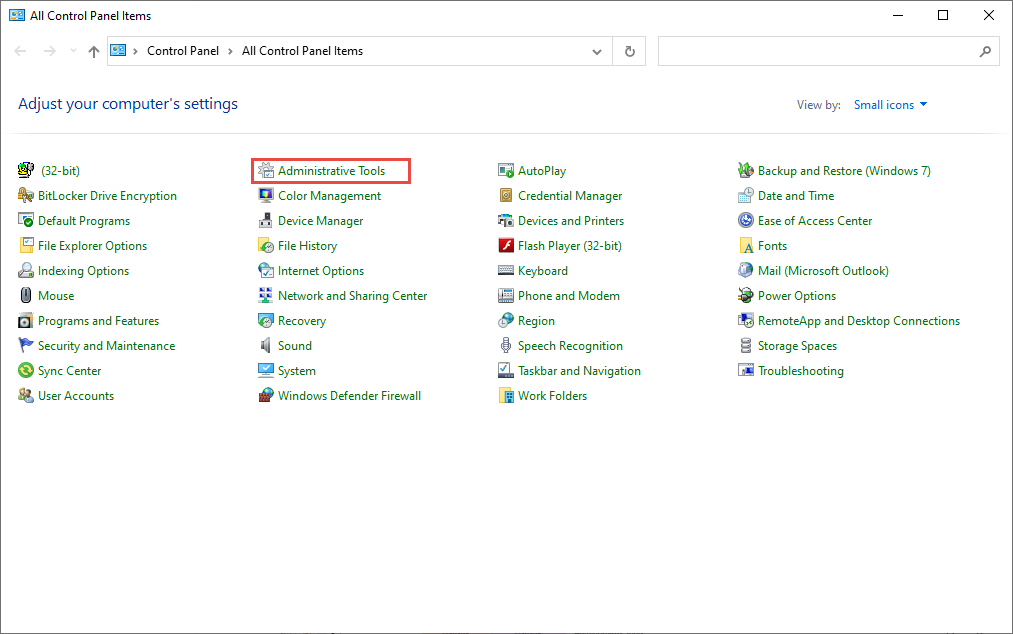Viewport: 1013px width, 634px height.
Task: Expand chevron before Control Panel breadcrumb
Action: pyautogui.click(x=135, y=51)
